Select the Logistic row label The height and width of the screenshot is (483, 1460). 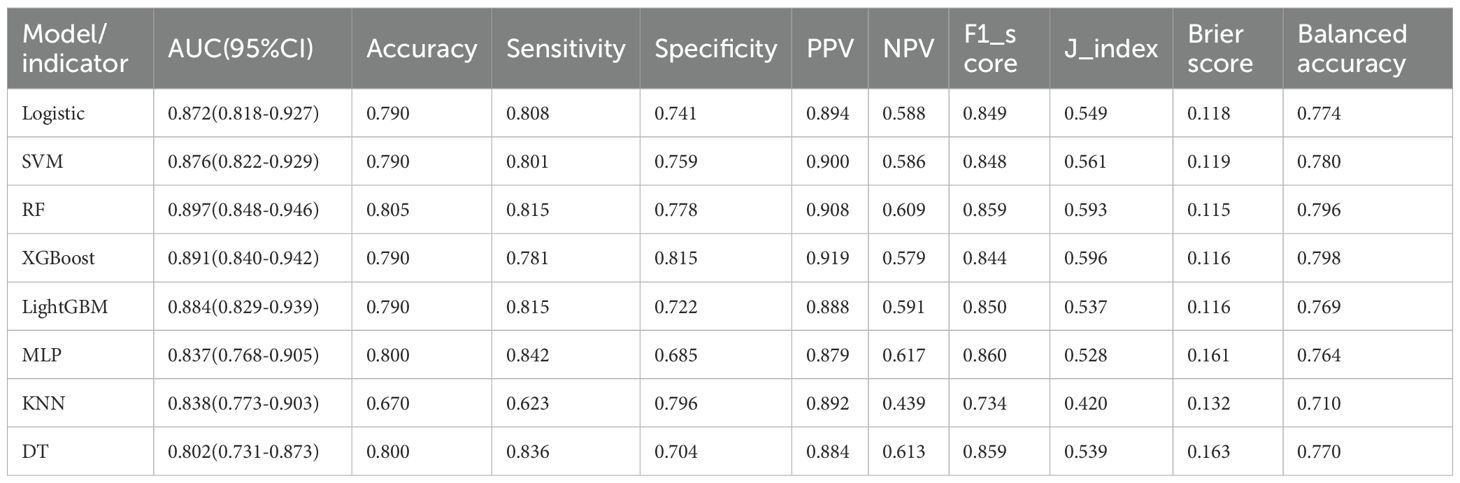click(x=53, y=114)
